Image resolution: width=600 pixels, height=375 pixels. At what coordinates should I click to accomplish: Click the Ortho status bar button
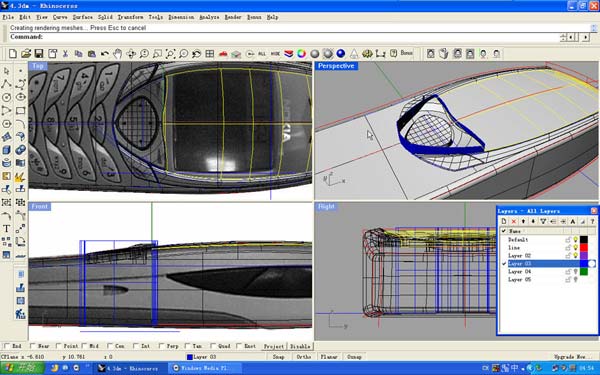(x=304, y=357)
